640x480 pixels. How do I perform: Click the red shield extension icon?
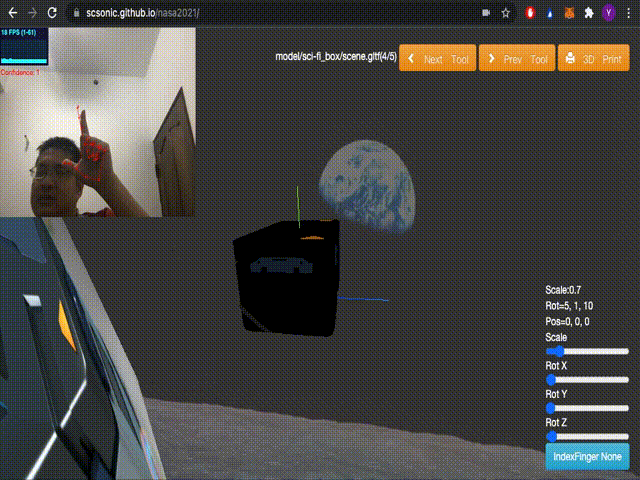(530, 13)
